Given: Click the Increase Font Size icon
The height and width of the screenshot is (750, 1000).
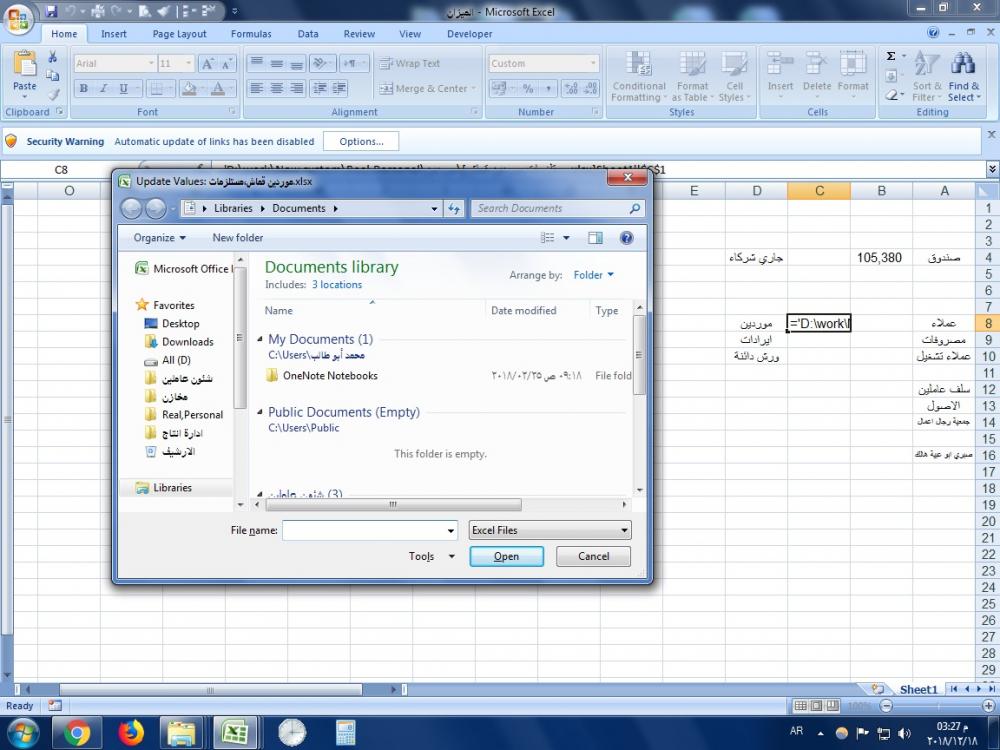Looking at the screenshot, I should 207,63.
